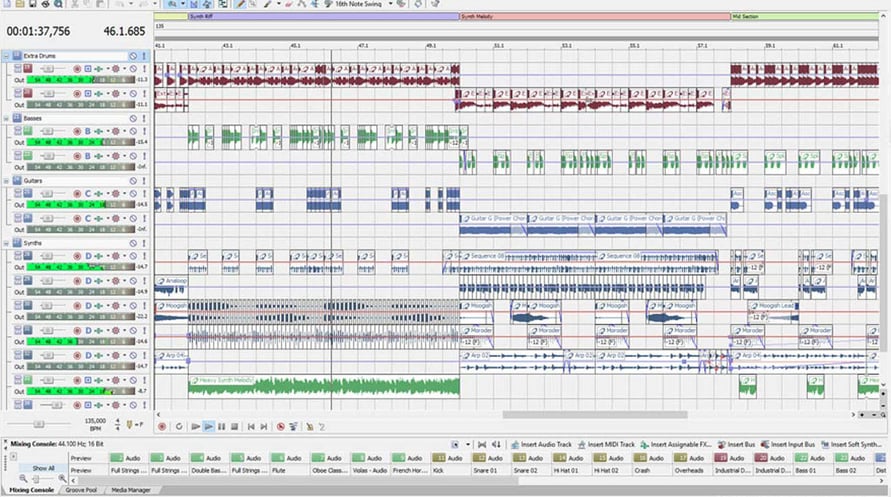Click the Save icon in top toolbar
Viewport: 891px width, 497px height.
click(32, 3)
